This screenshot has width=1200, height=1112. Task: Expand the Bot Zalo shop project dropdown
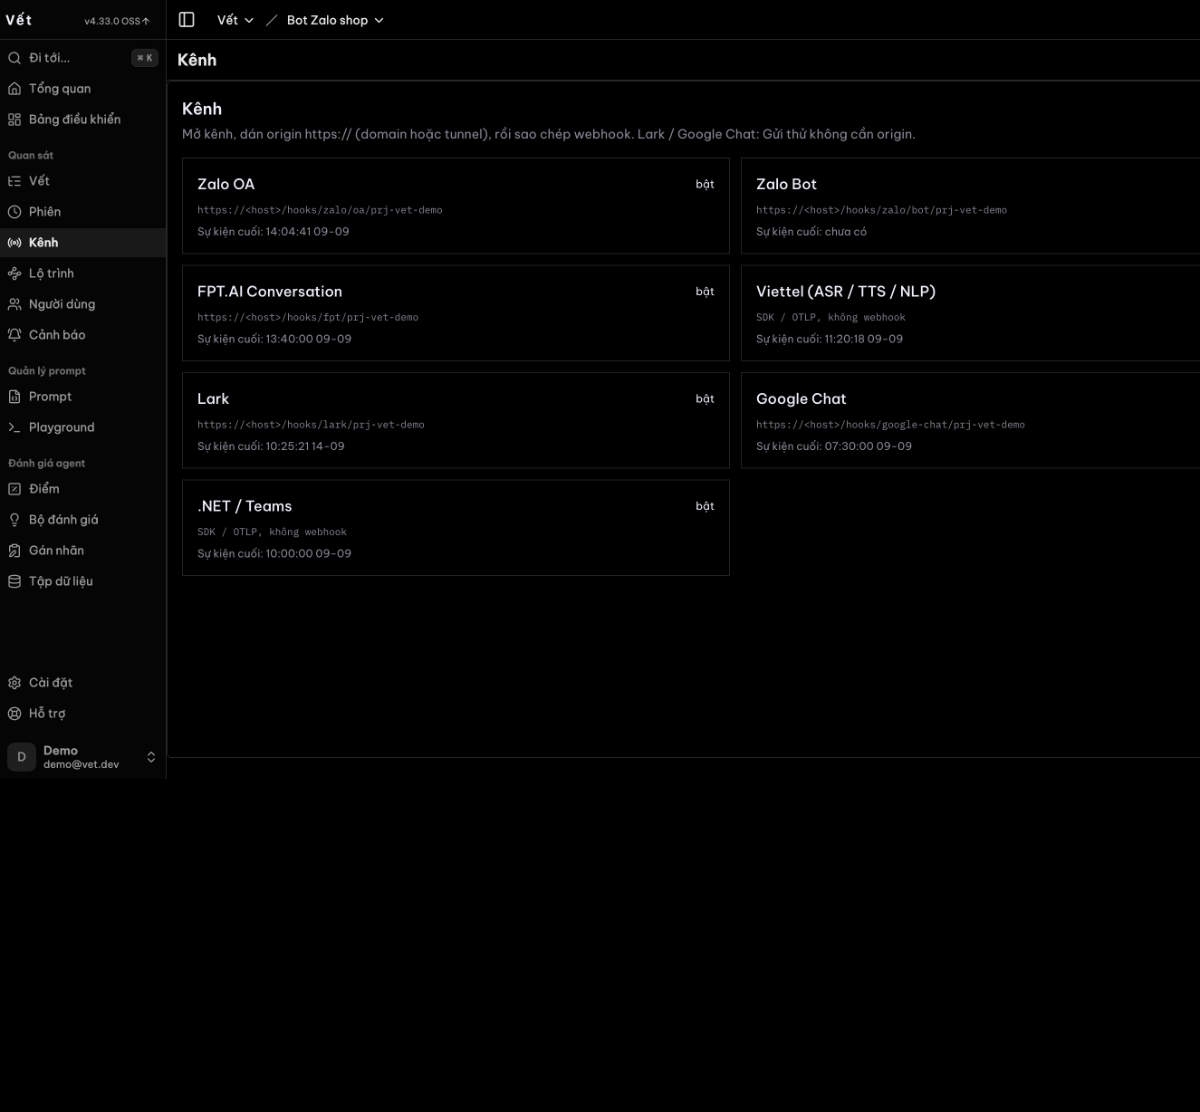click(x=335, y=20)
